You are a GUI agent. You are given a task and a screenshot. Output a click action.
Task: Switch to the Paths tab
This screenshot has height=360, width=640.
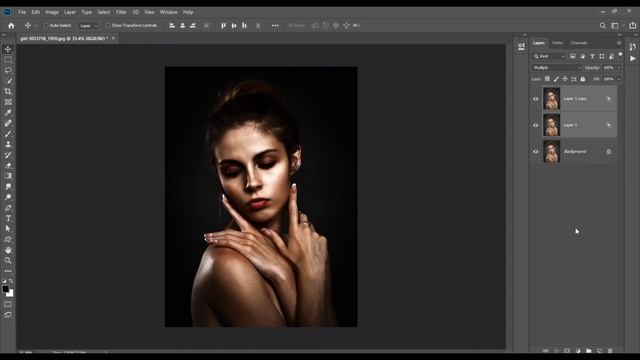pyautogui.click(x=557, y=43)
